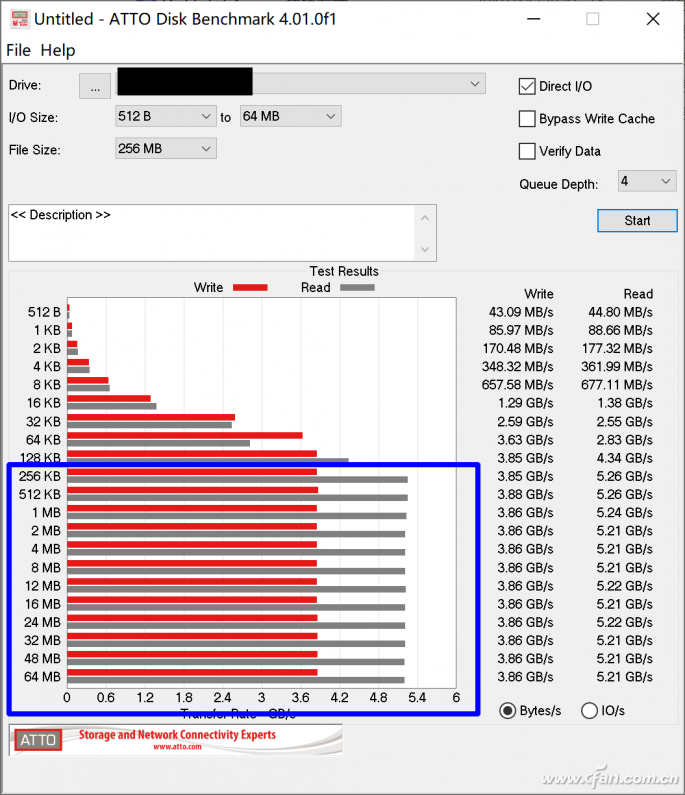Viewport: 685px width, 795px height.
Task: Click the 48 MB chart row label
Action: [42, 659]
